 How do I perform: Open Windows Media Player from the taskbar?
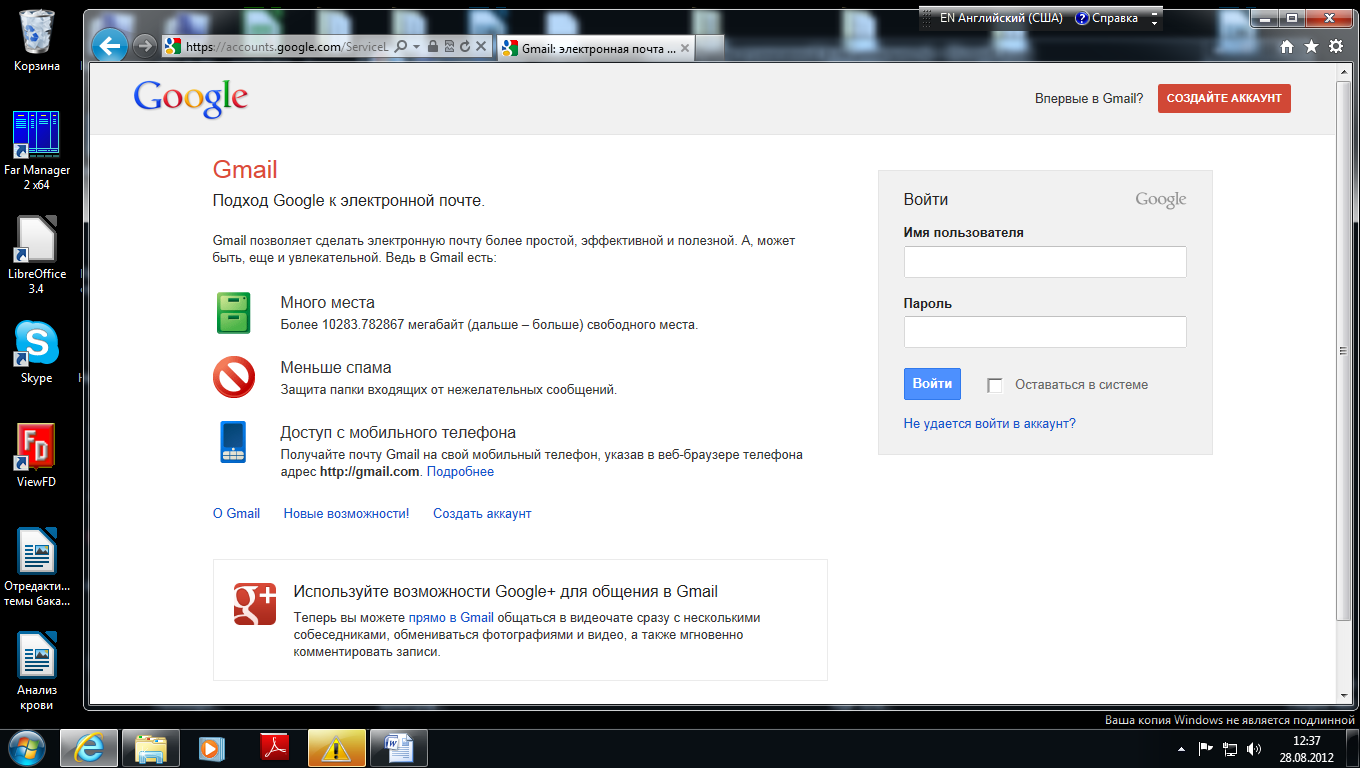211,748
